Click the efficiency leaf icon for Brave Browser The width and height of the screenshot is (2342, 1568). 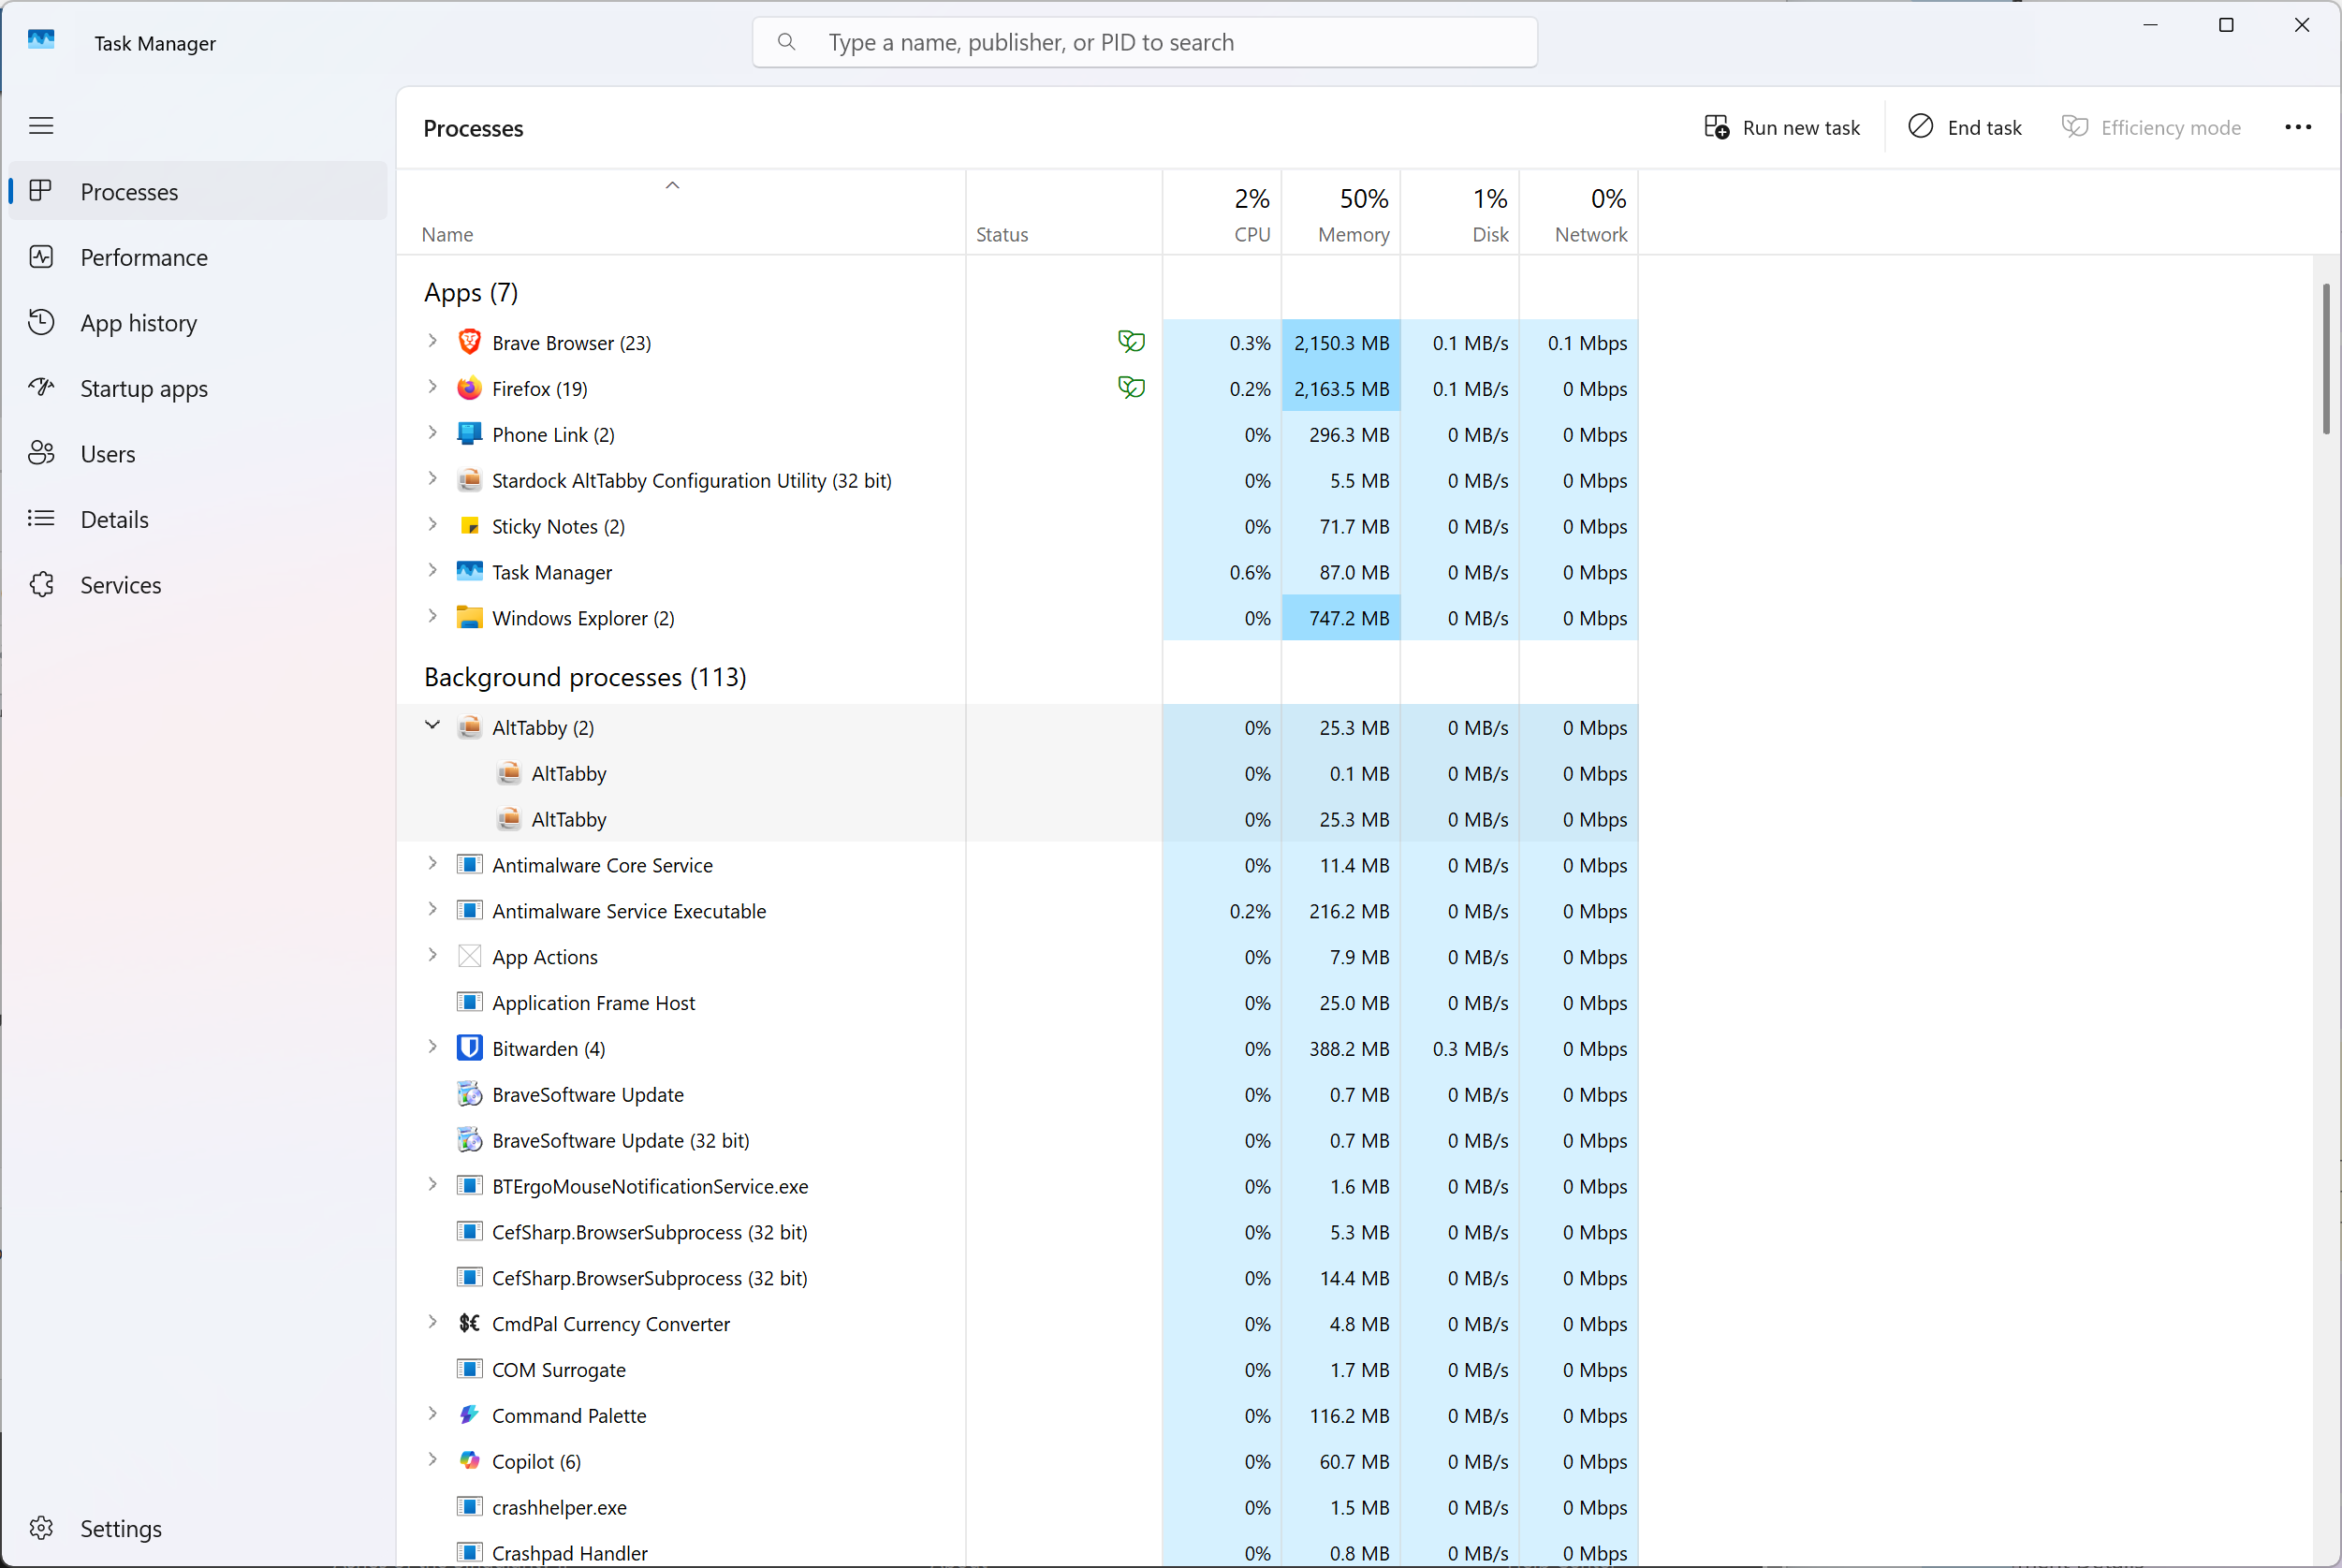click(1131, 342)
